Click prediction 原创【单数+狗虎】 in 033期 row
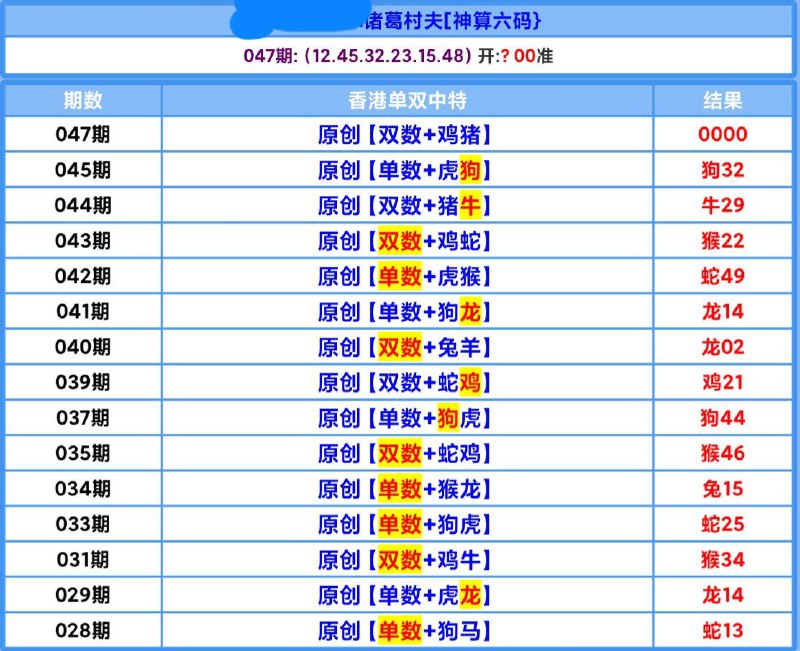The height and width of the screenshot is (651, 800). [x=405, y=524]
